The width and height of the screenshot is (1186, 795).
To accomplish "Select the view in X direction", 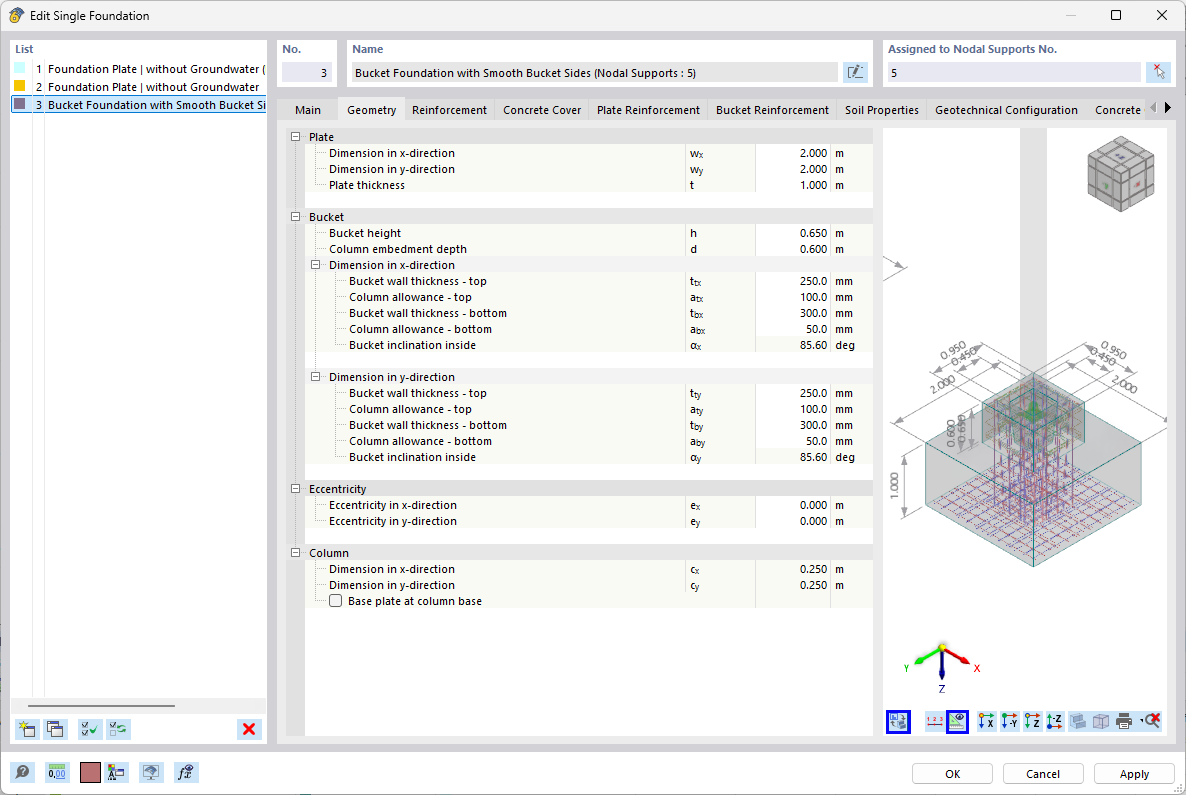I will [x=985, y=721].
